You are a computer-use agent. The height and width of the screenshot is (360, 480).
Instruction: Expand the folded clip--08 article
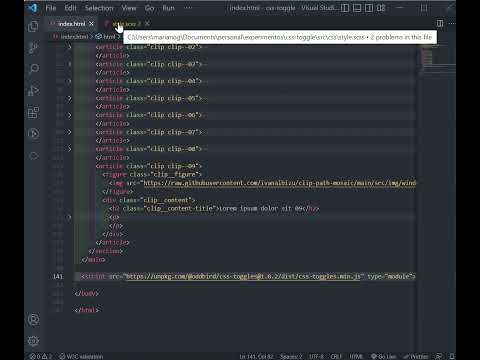click(69, 149)
